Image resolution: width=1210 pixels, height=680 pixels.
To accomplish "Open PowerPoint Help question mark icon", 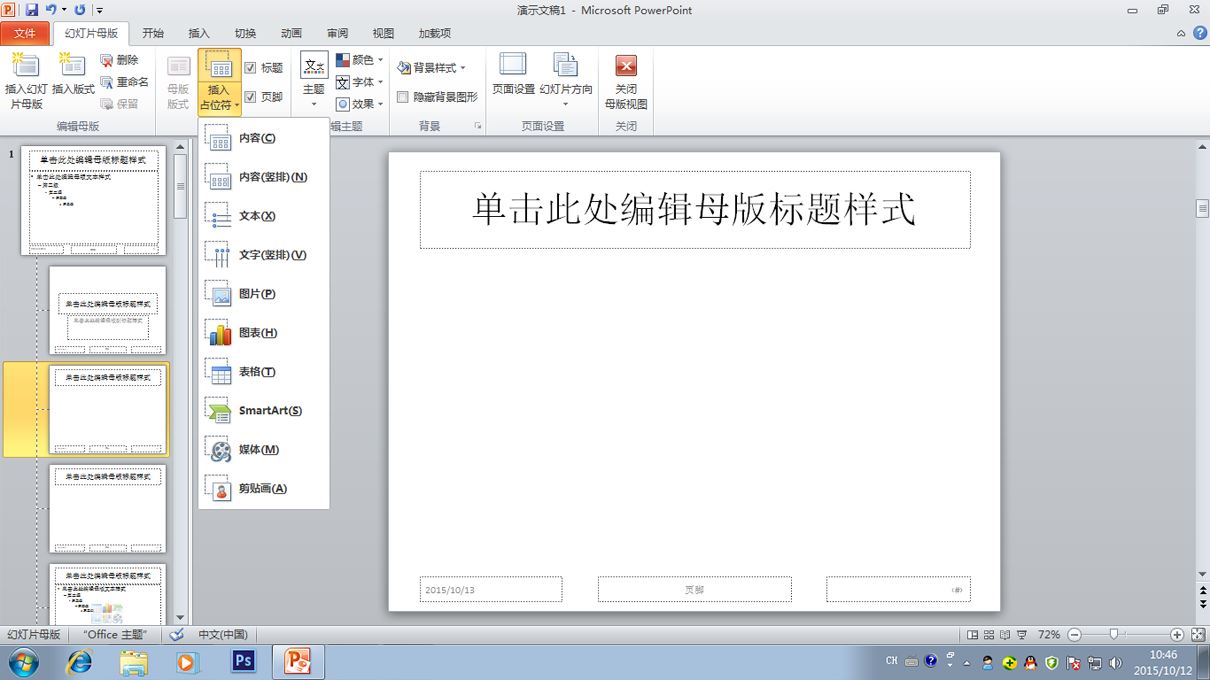I will [1198, 33].
